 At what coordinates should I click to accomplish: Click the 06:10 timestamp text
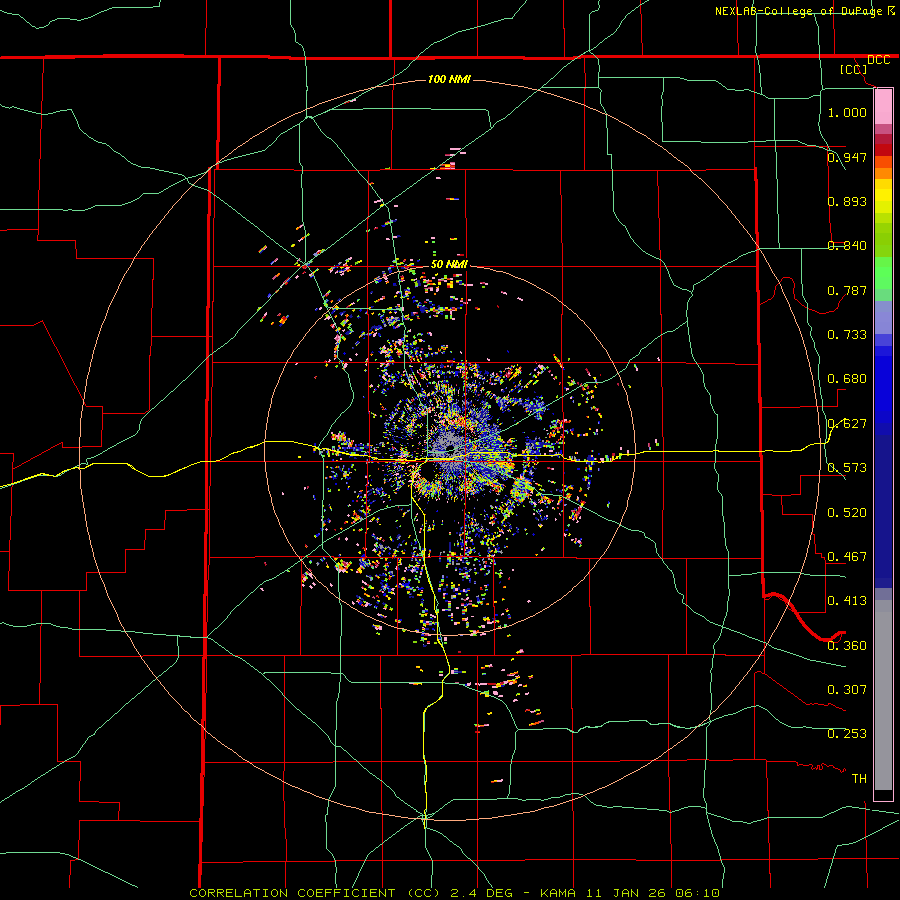[697, 893]
